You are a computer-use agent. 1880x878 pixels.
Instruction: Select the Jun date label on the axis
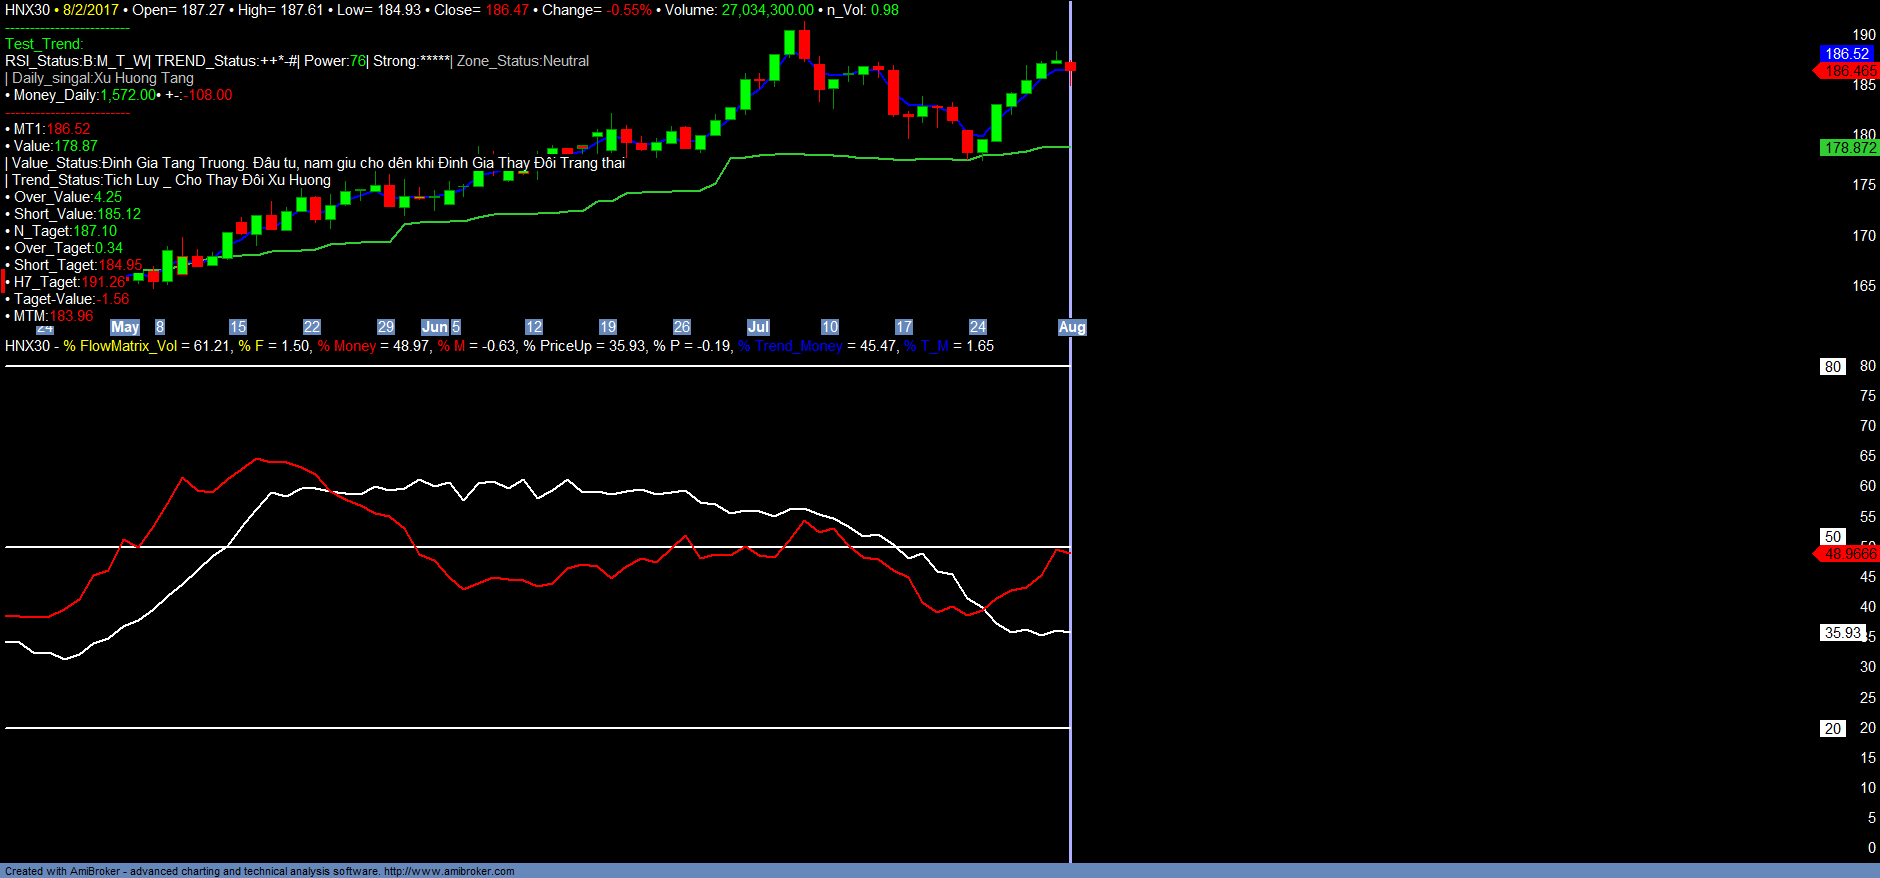point(435,327)
